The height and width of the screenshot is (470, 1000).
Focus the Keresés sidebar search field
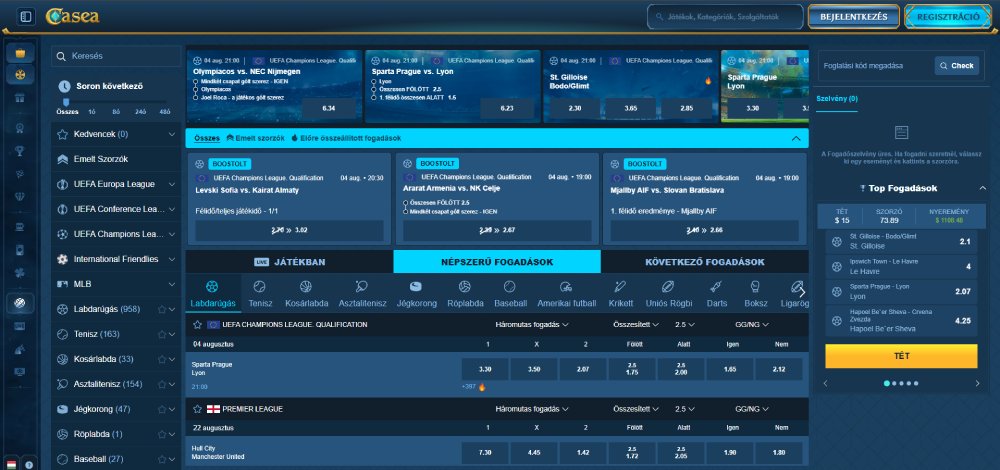pyautogui.click(x=116, y=56)
